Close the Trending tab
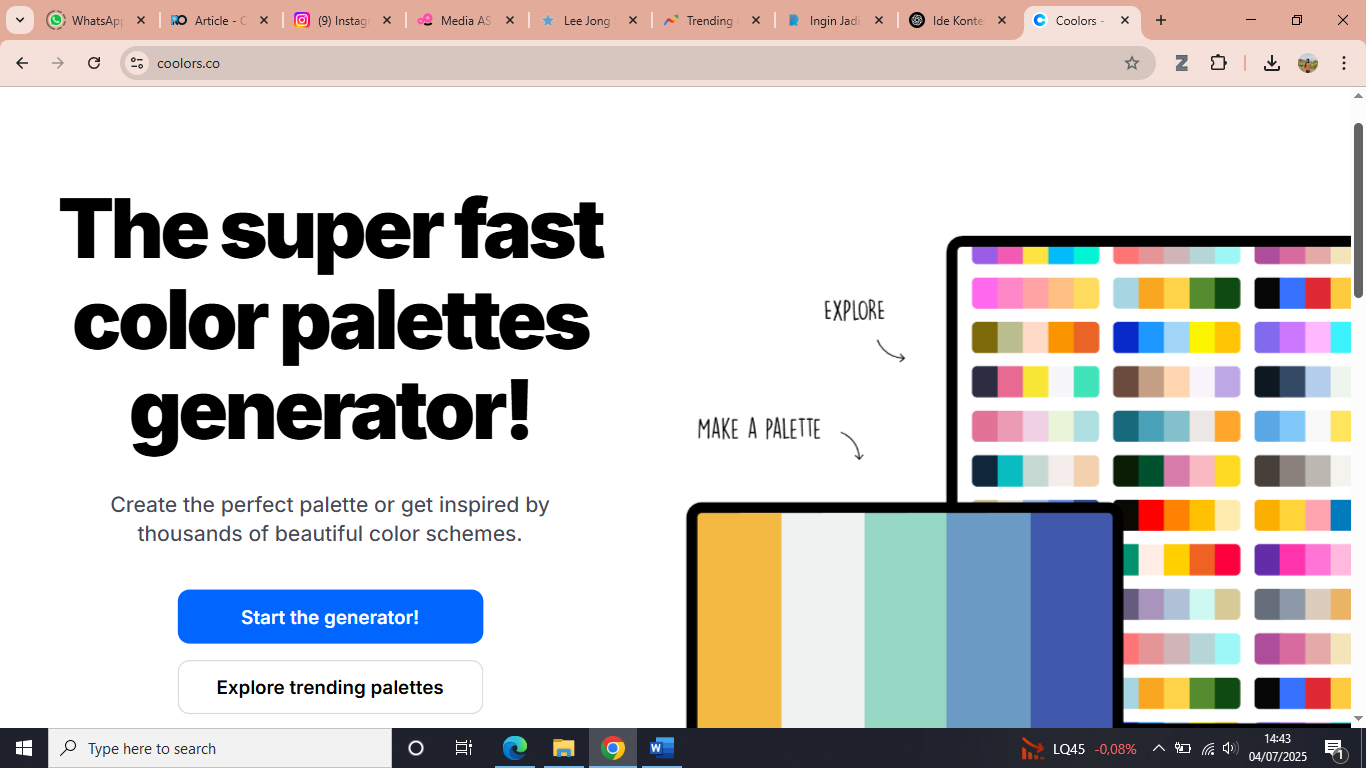1366x768 pixels. coord(756,20)
